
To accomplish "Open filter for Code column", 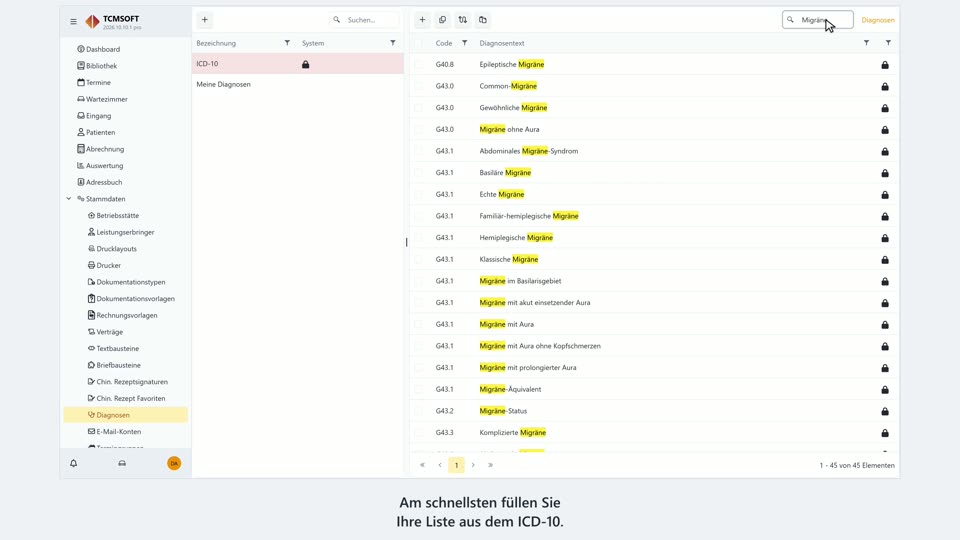I will [x=465, y=43].
